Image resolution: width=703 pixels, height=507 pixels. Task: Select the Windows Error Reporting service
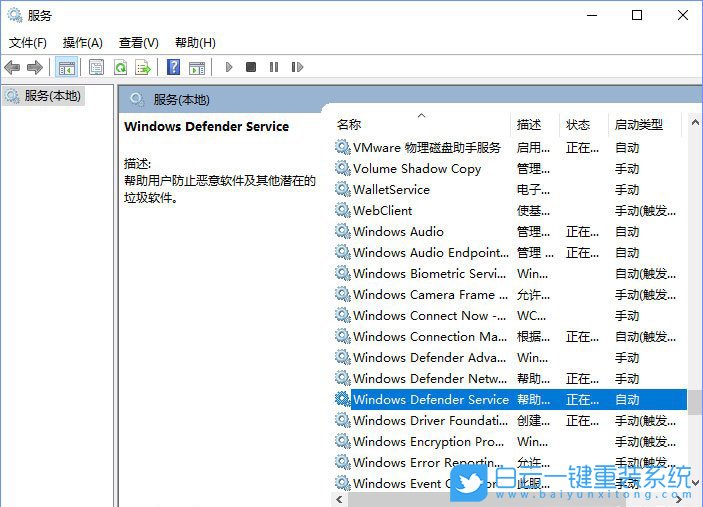(x=510, y=463)
